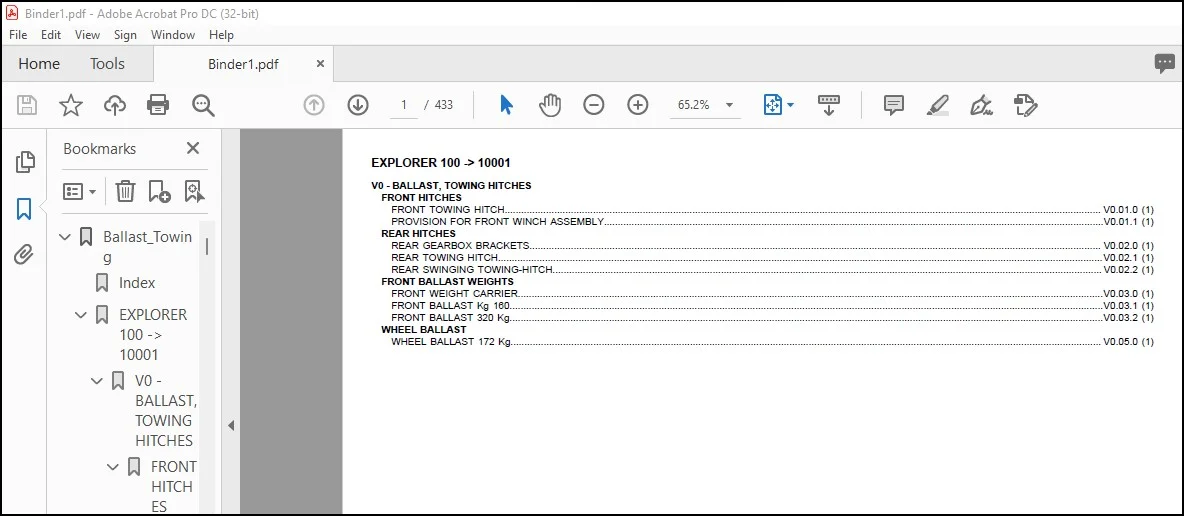Choose the Selection arrow tool
Screen dimensions: 1184x516
(x=506, y=105)
